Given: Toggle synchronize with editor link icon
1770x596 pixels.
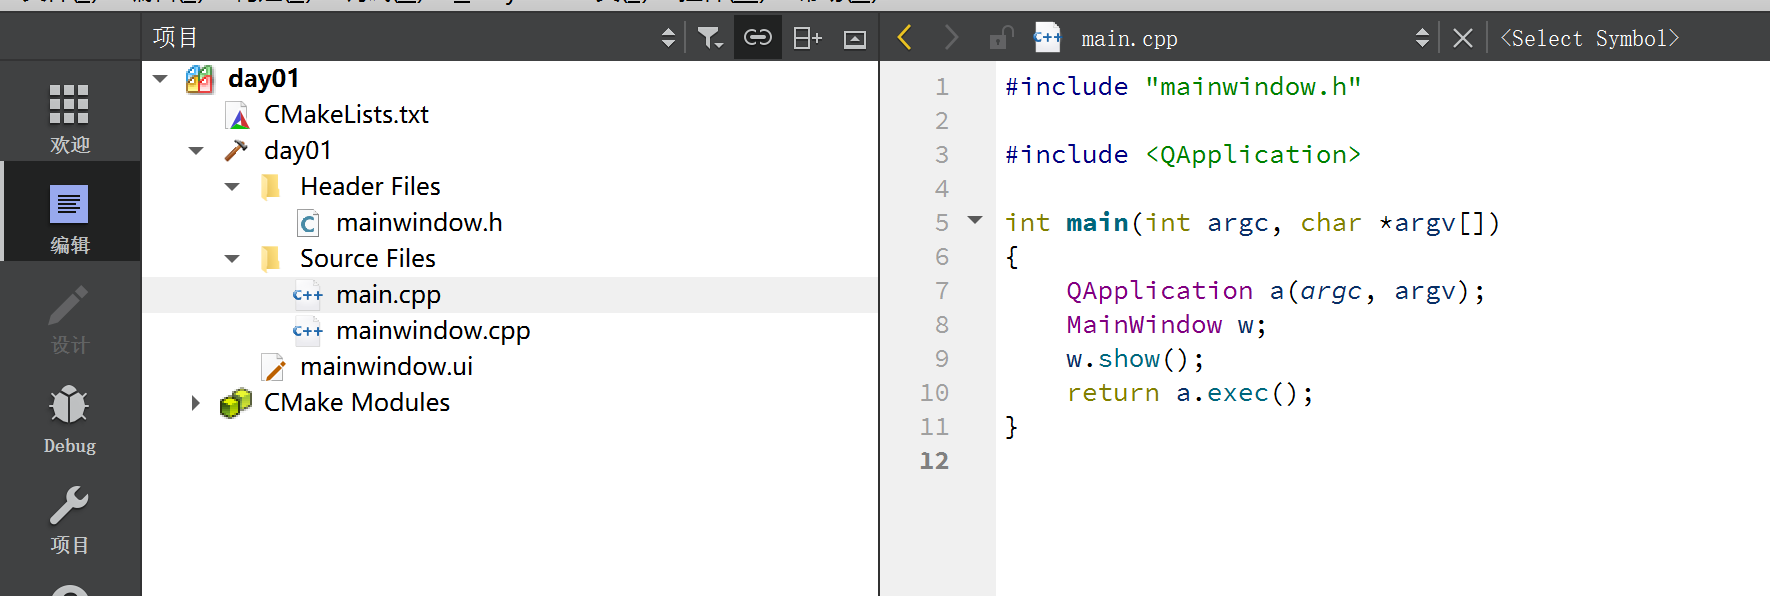Looking at the screenshot, I should coord(757,38).
